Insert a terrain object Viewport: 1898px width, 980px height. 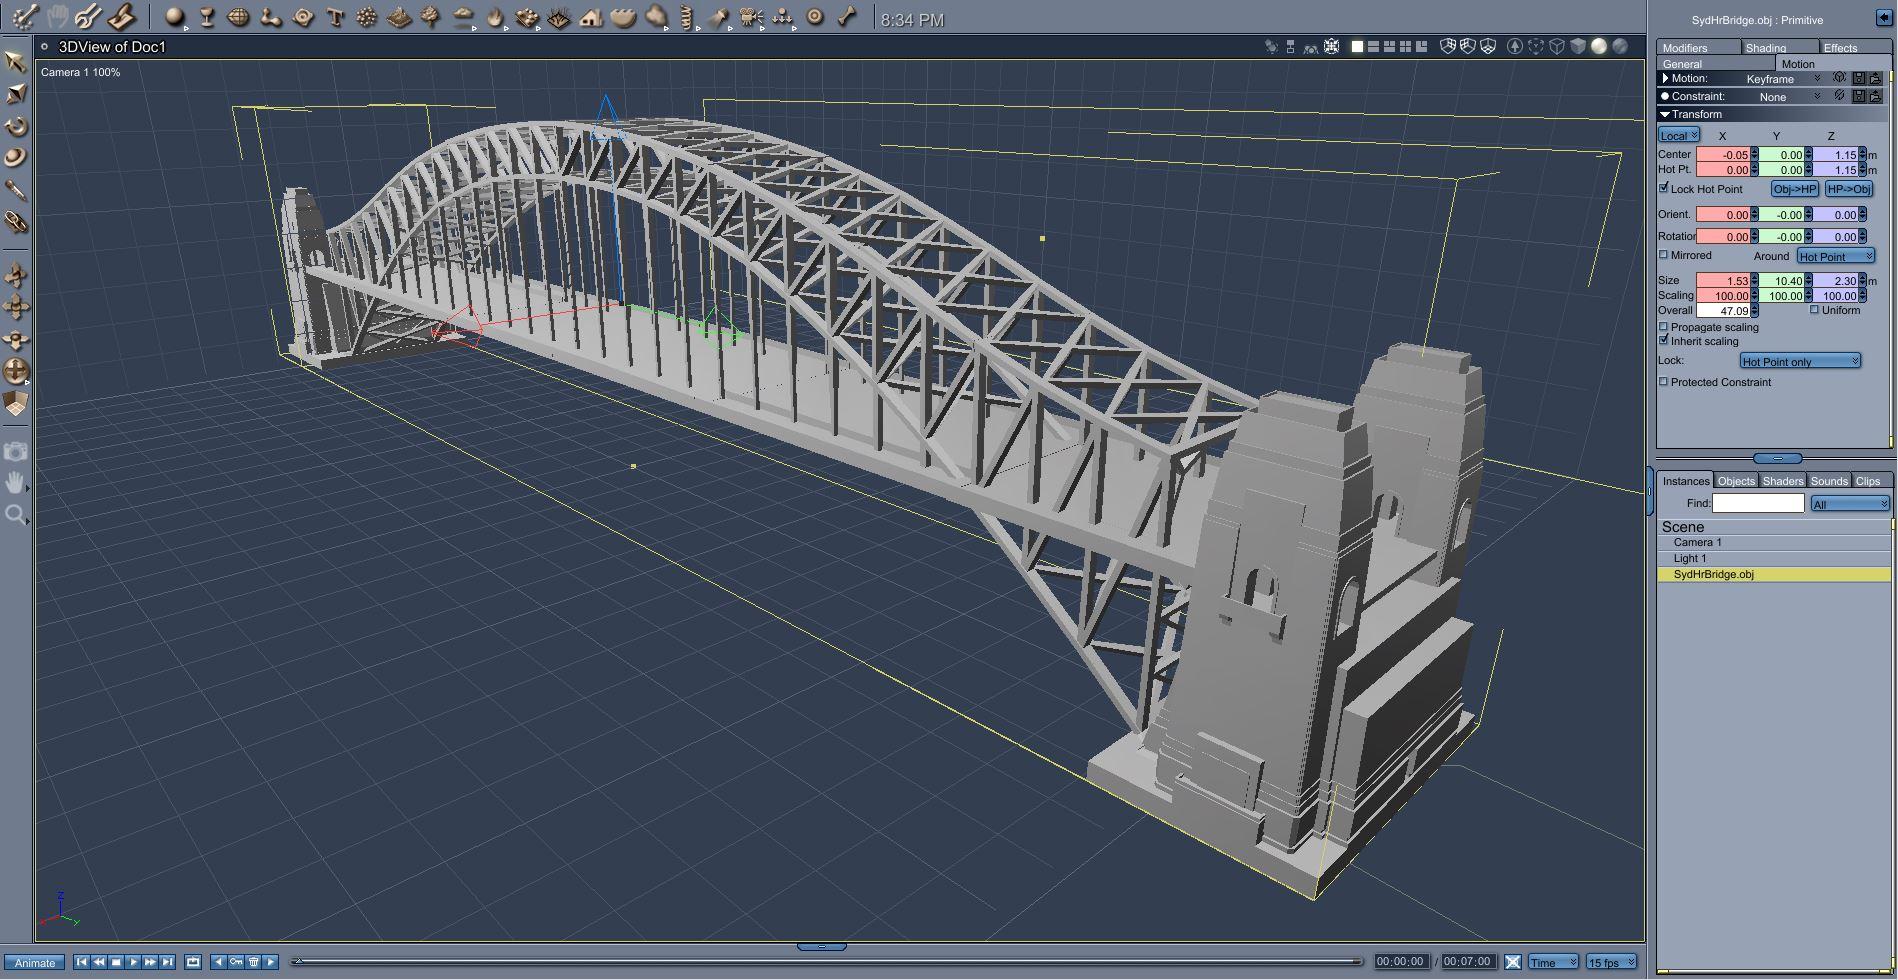point(399,17)
